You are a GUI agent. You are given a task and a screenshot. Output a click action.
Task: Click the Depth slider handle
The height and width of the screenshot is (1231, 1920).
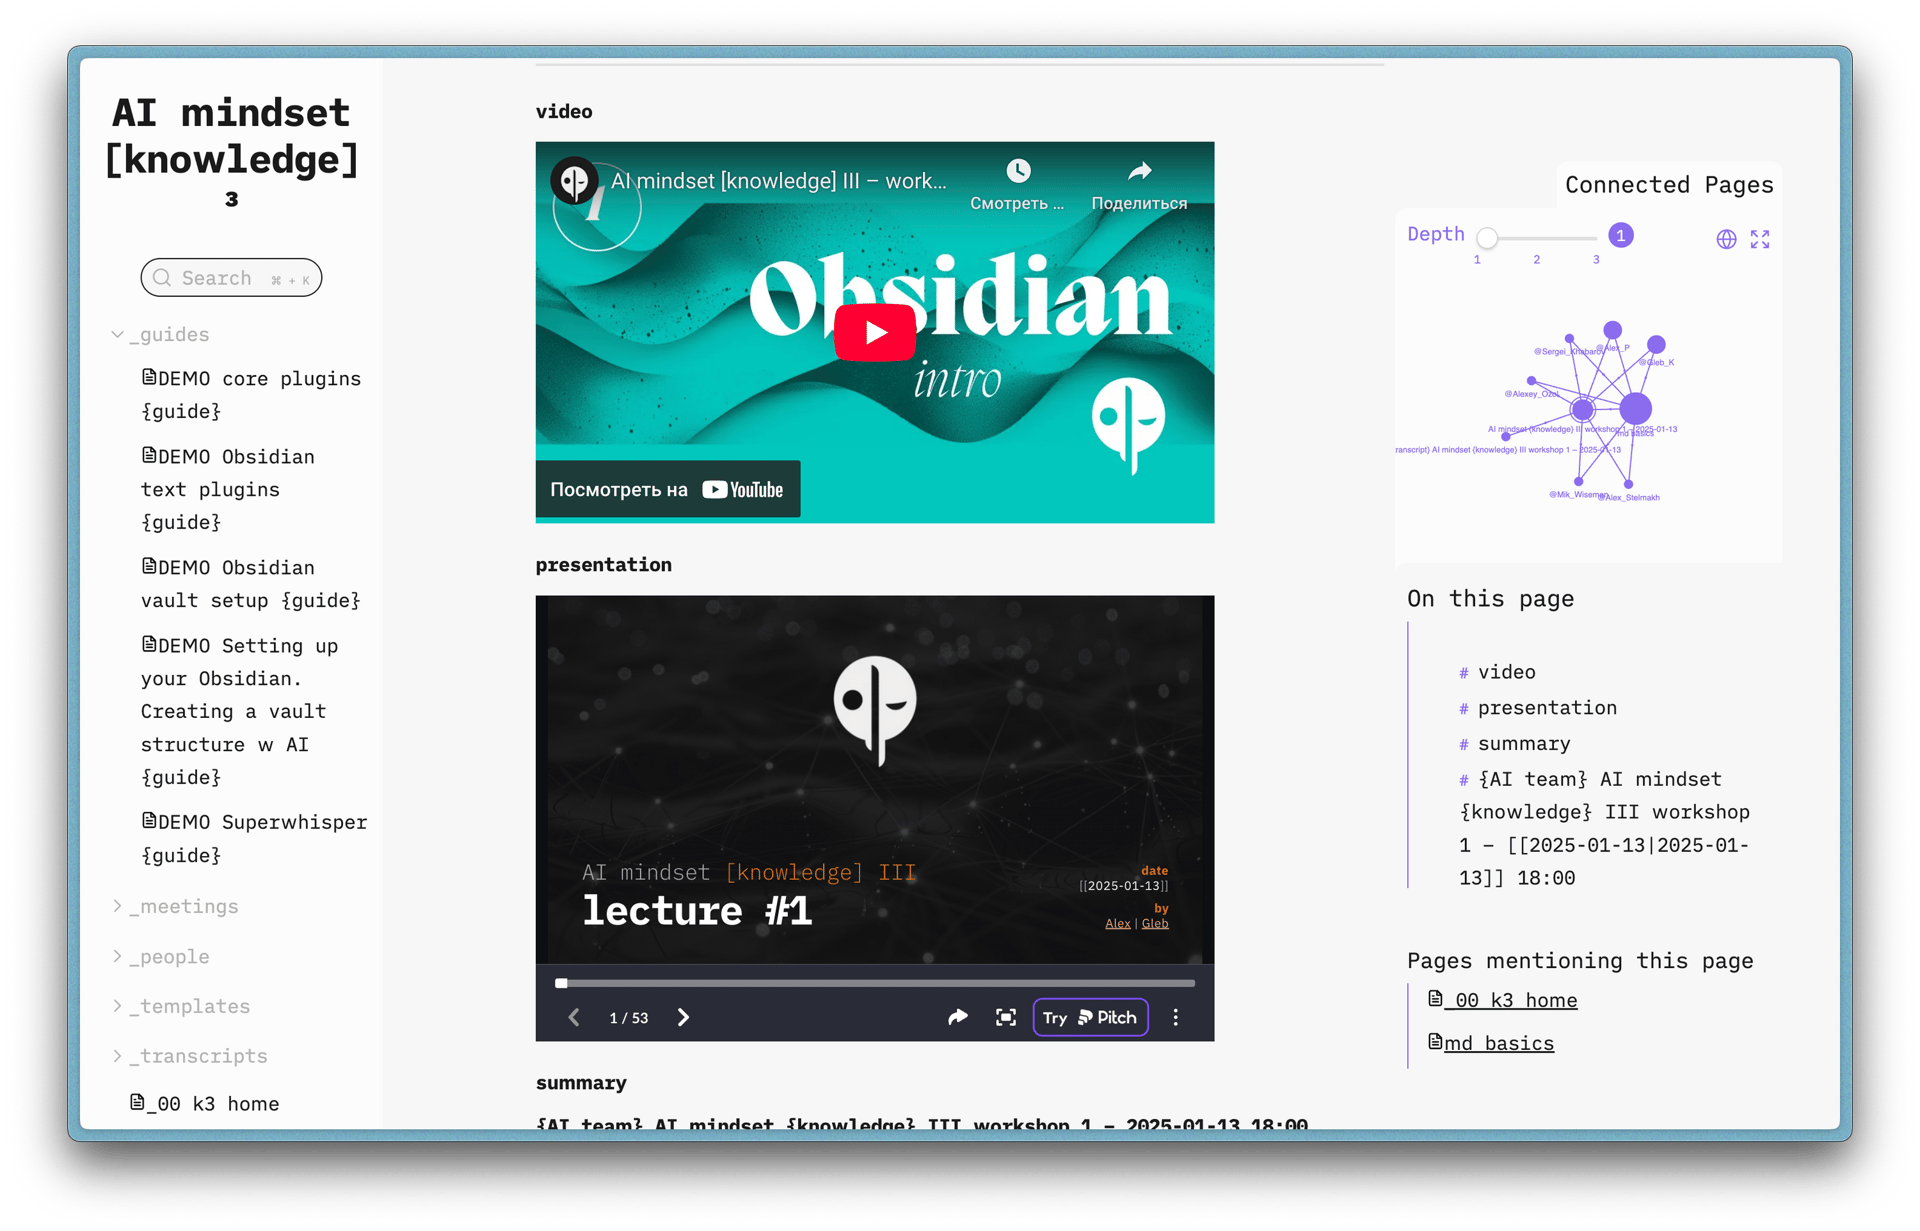click(1487, 238)
